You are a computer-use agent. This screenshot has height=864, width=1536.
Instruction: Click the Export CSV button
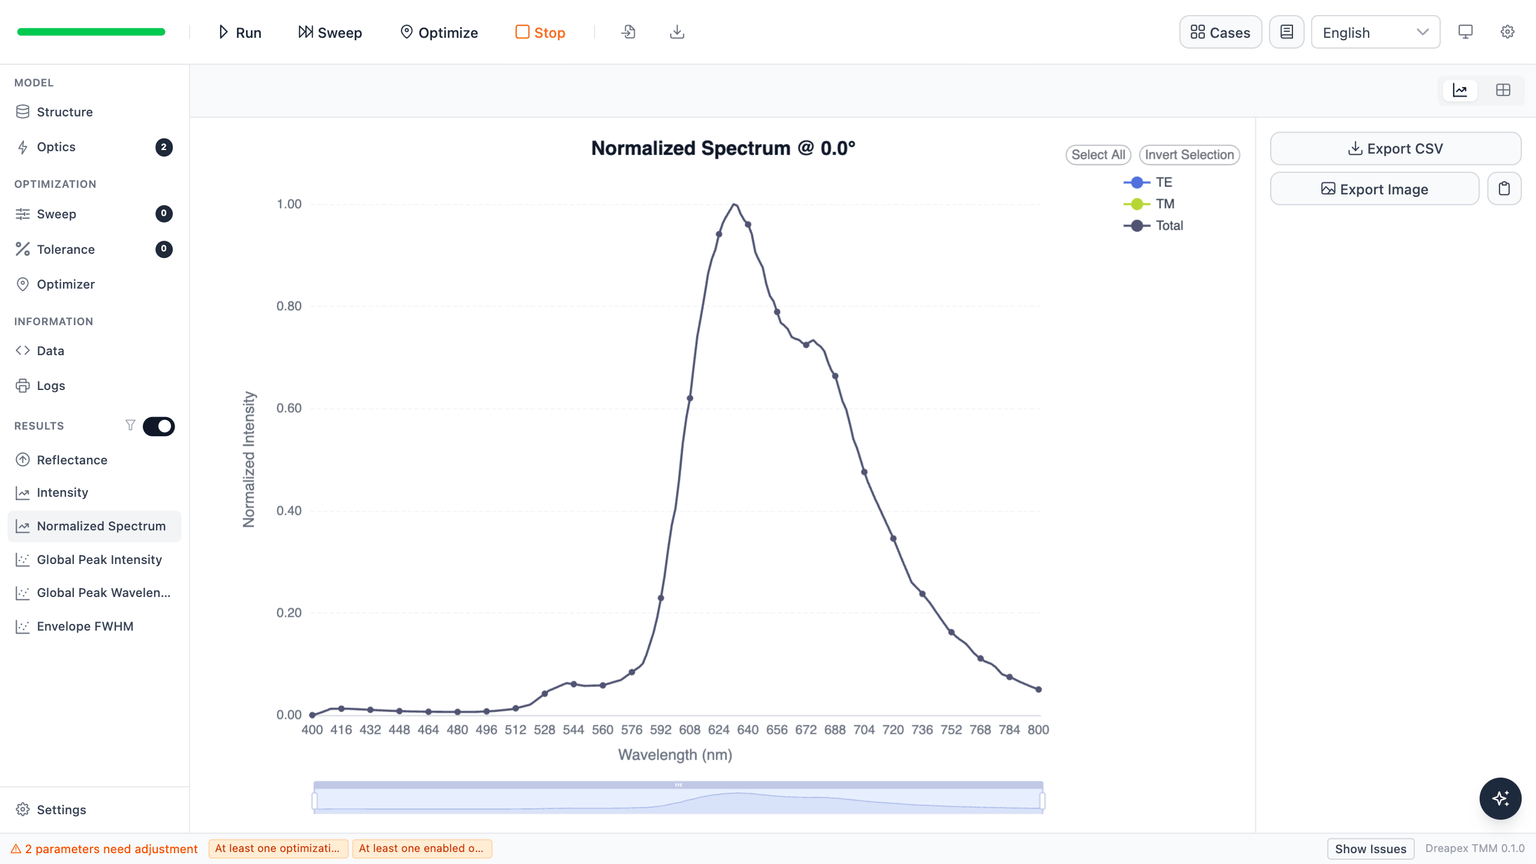point(1395,148)
